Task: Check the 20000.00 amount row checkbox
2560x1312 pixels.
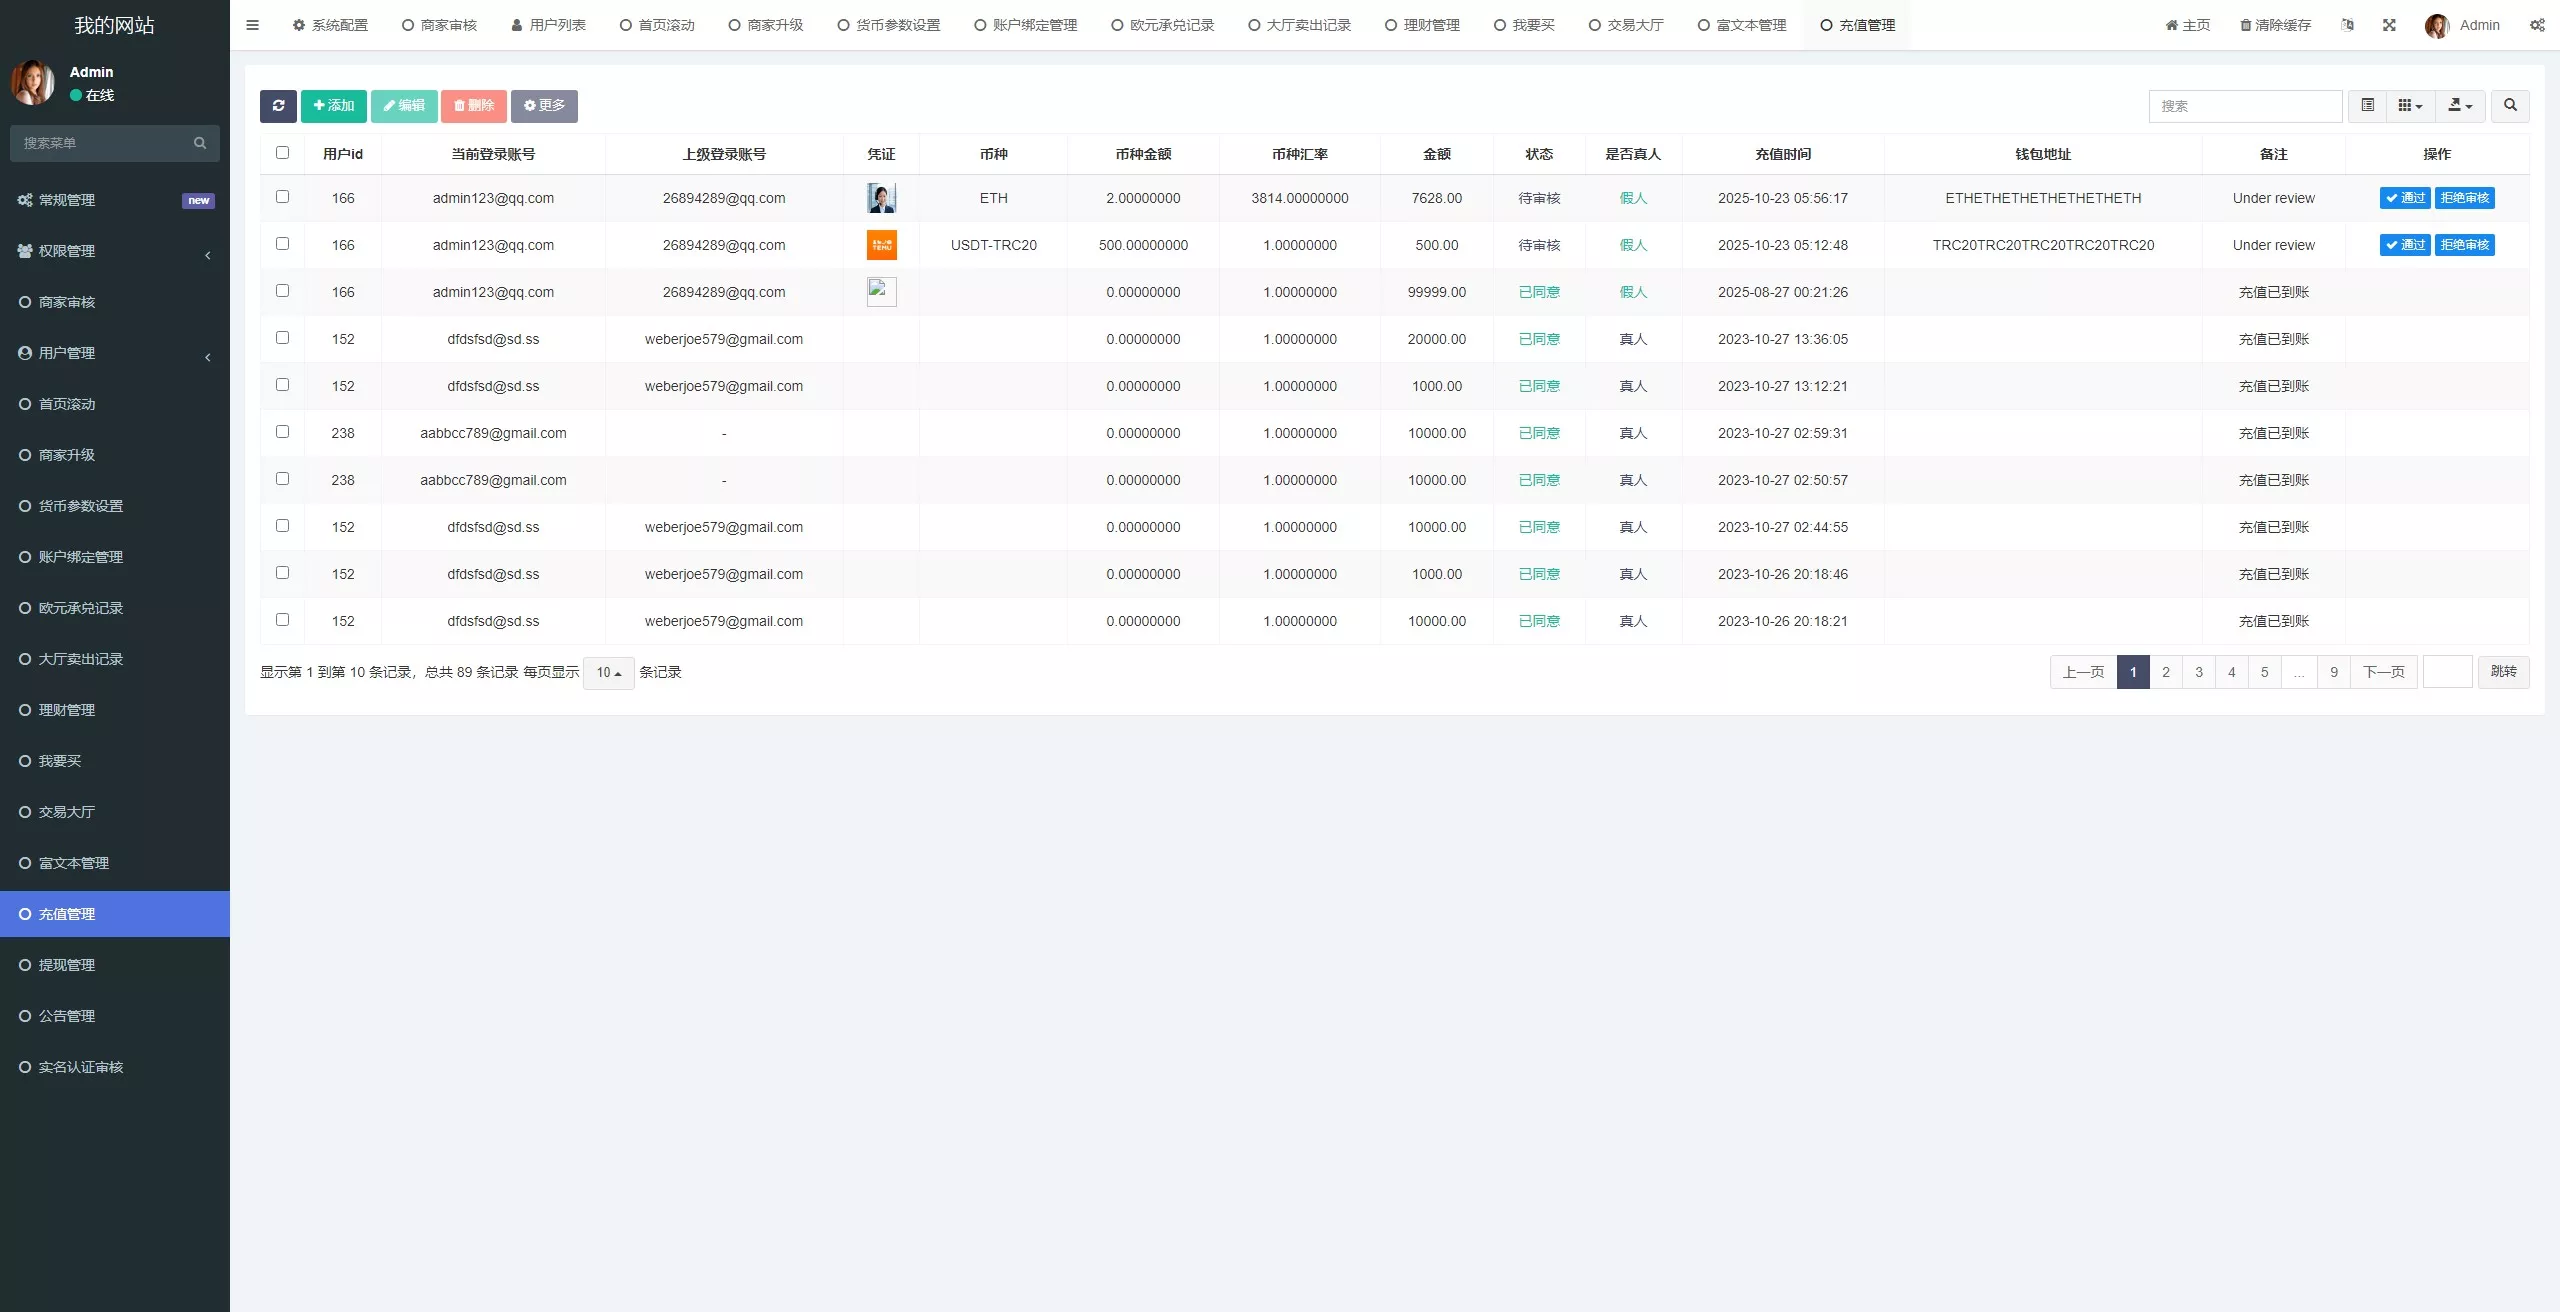Action: pos(282,338)
